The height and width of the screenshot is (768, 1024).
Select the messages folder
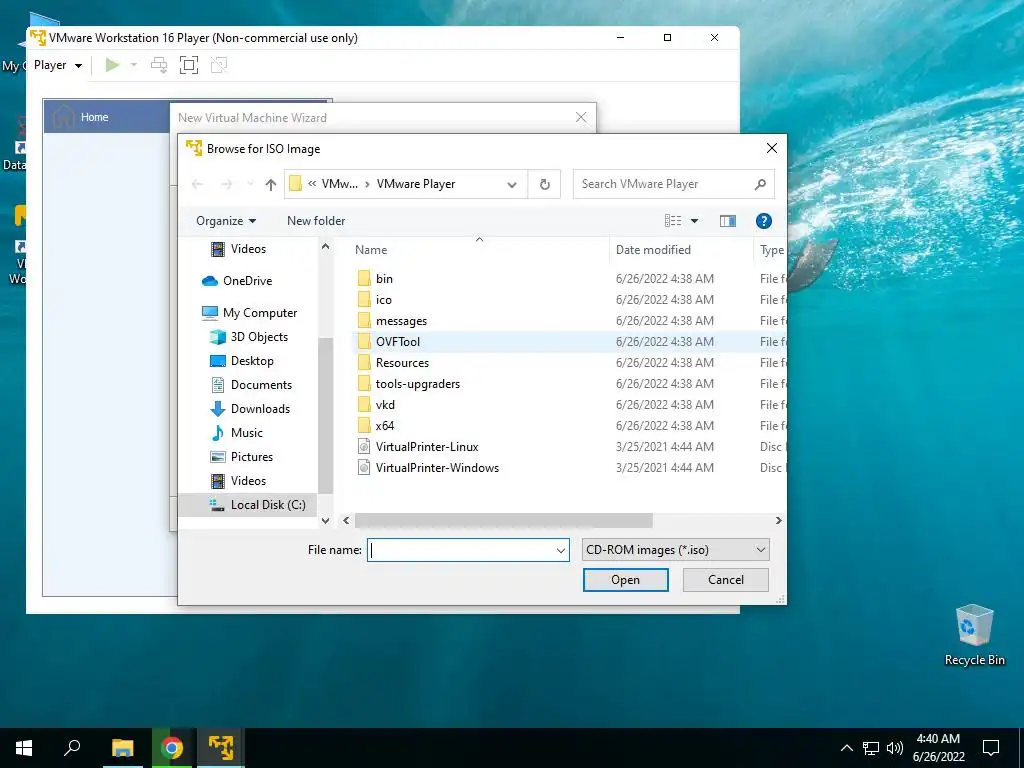[x=401, y=321]
